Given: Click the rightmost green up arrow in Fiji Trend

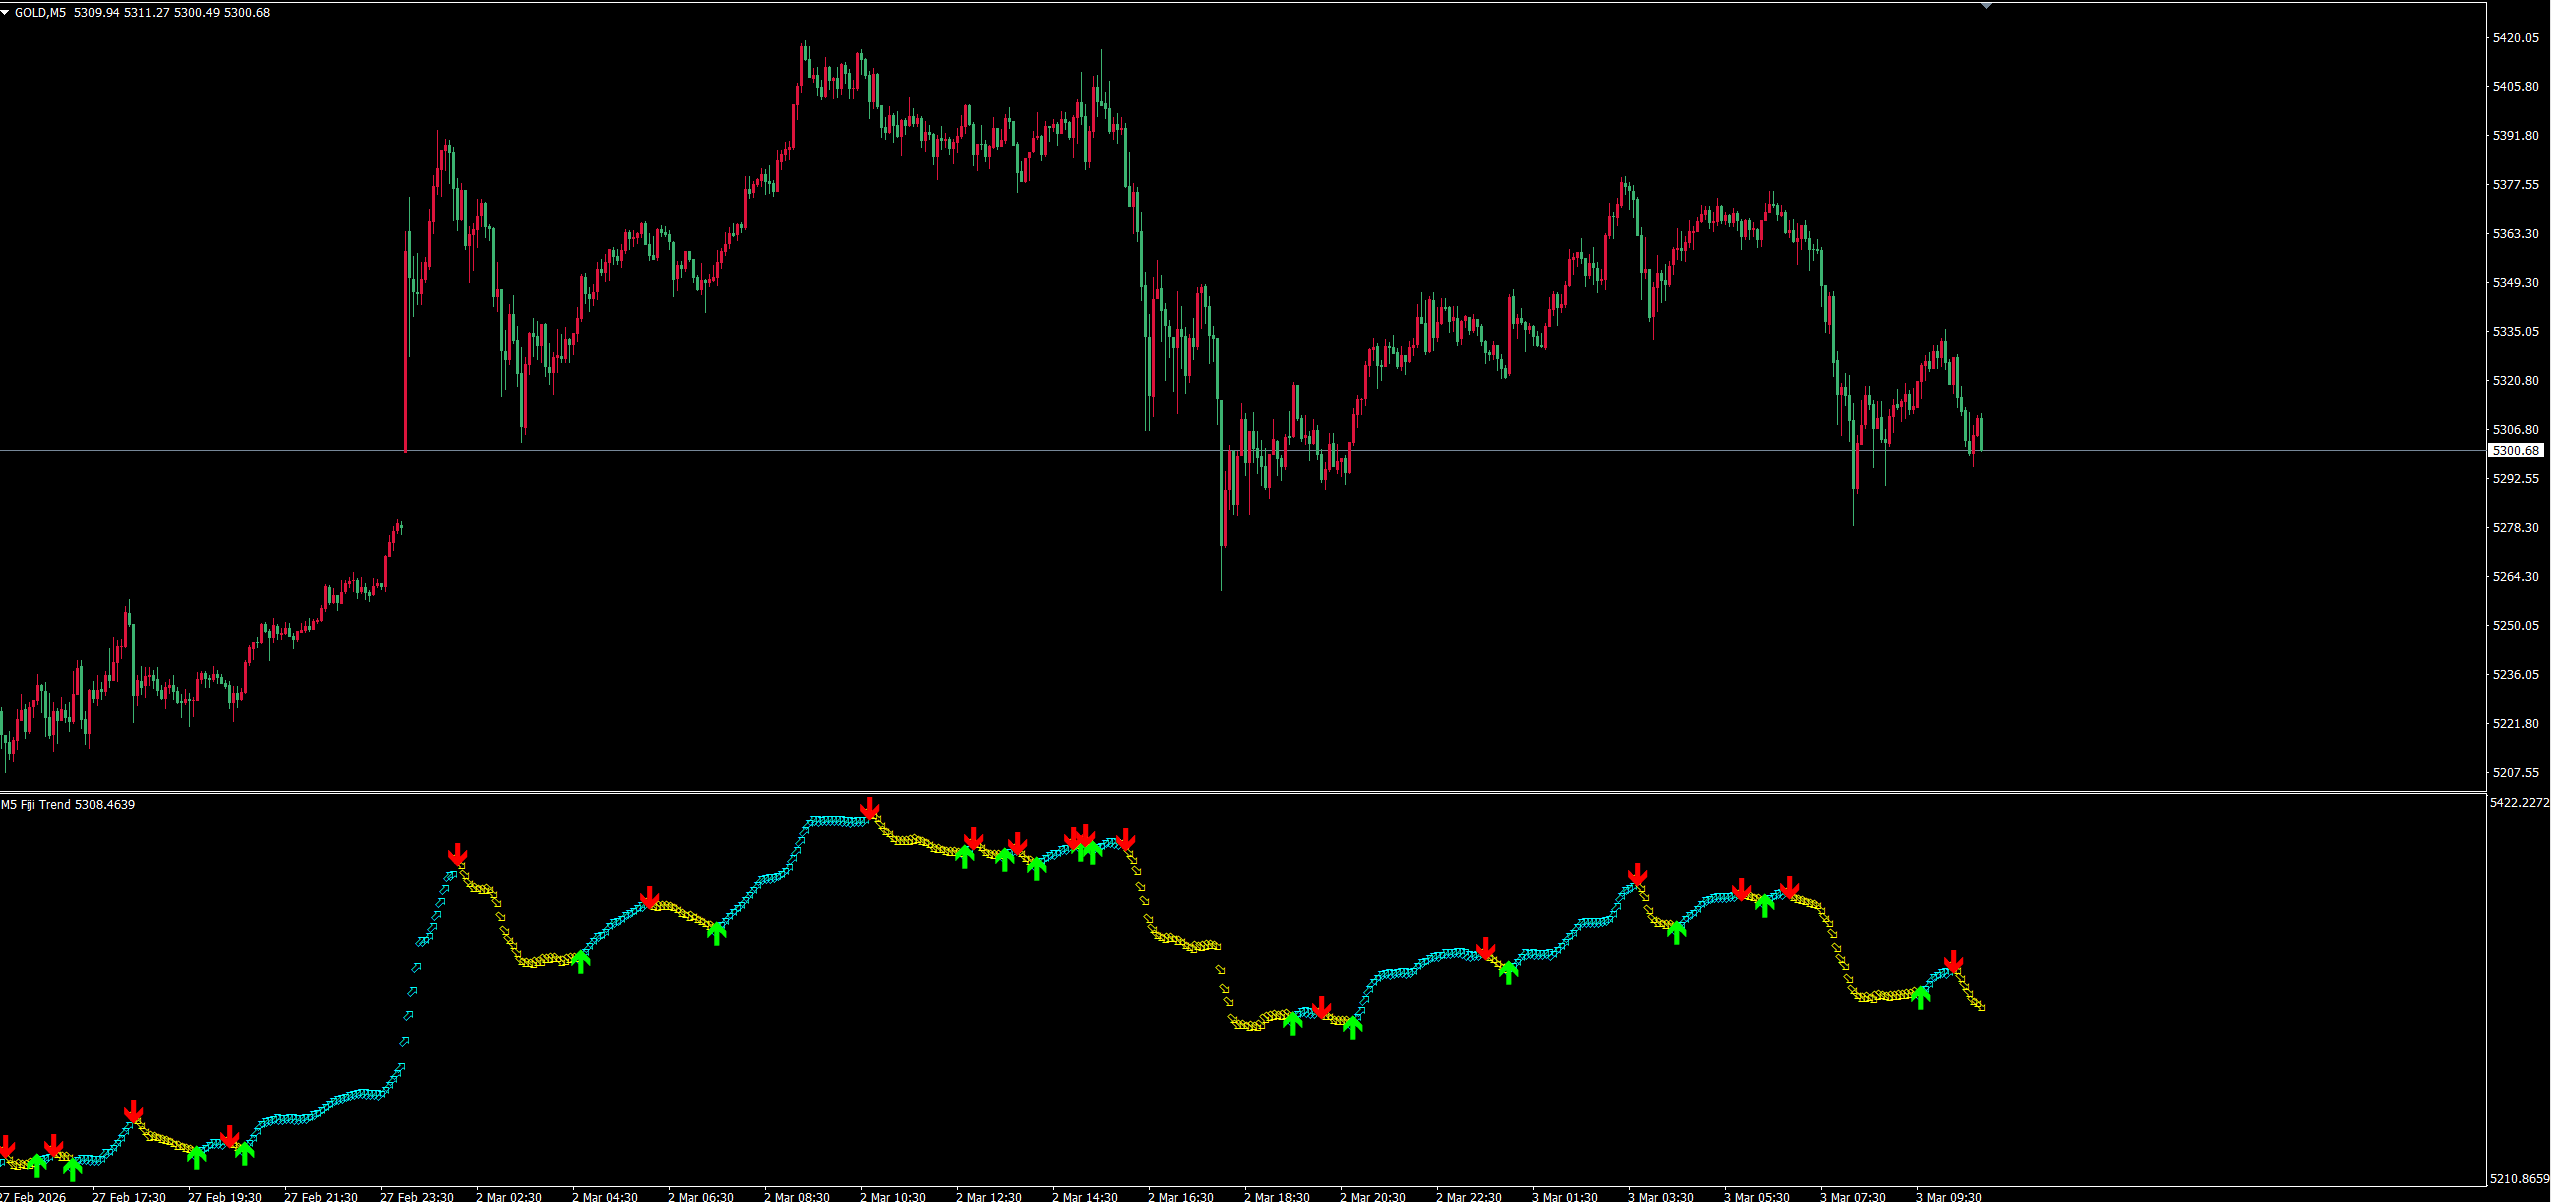Looking at the screenshot, I should coord(1920,996).
